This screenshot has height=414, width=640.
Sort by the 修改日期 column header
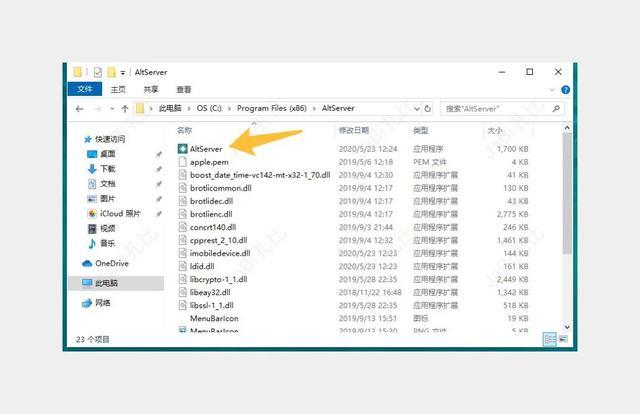353,130
